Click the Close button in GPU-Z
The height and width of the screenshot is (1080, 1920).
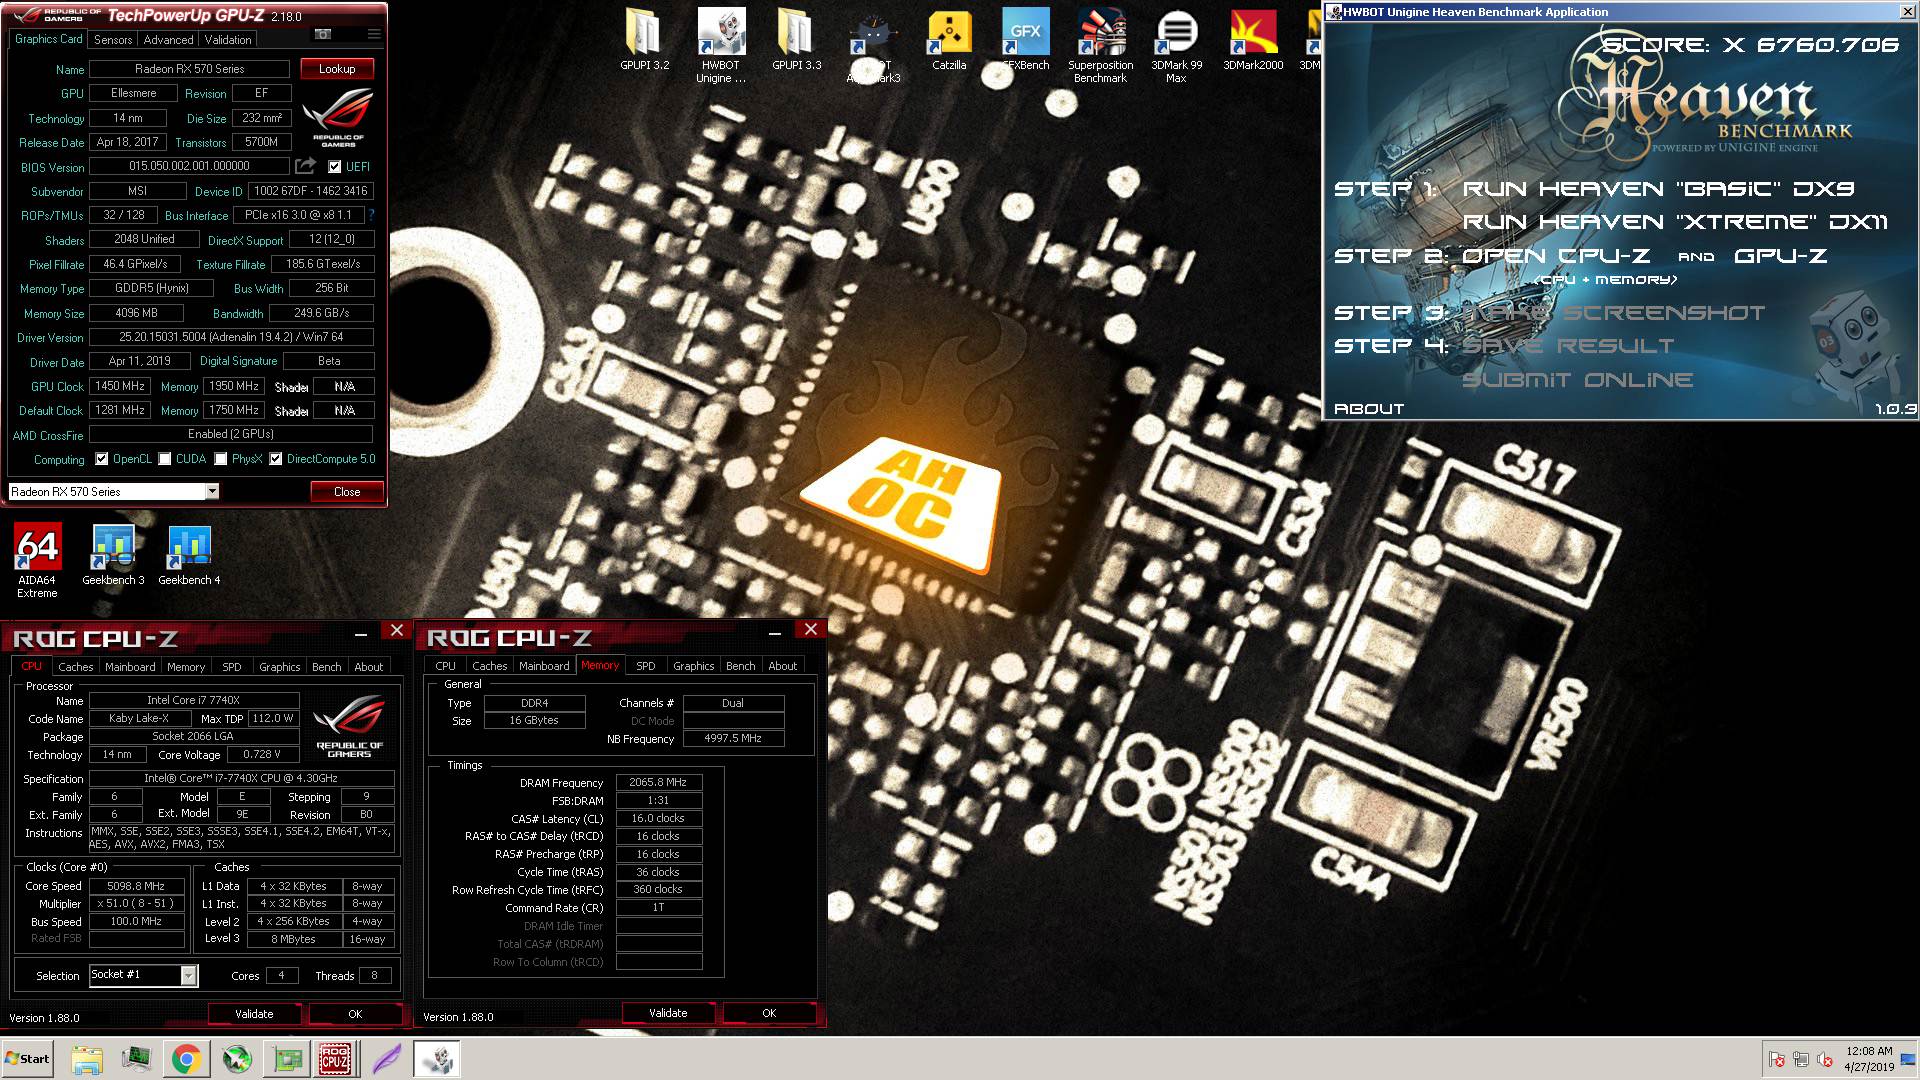[347, 491]
